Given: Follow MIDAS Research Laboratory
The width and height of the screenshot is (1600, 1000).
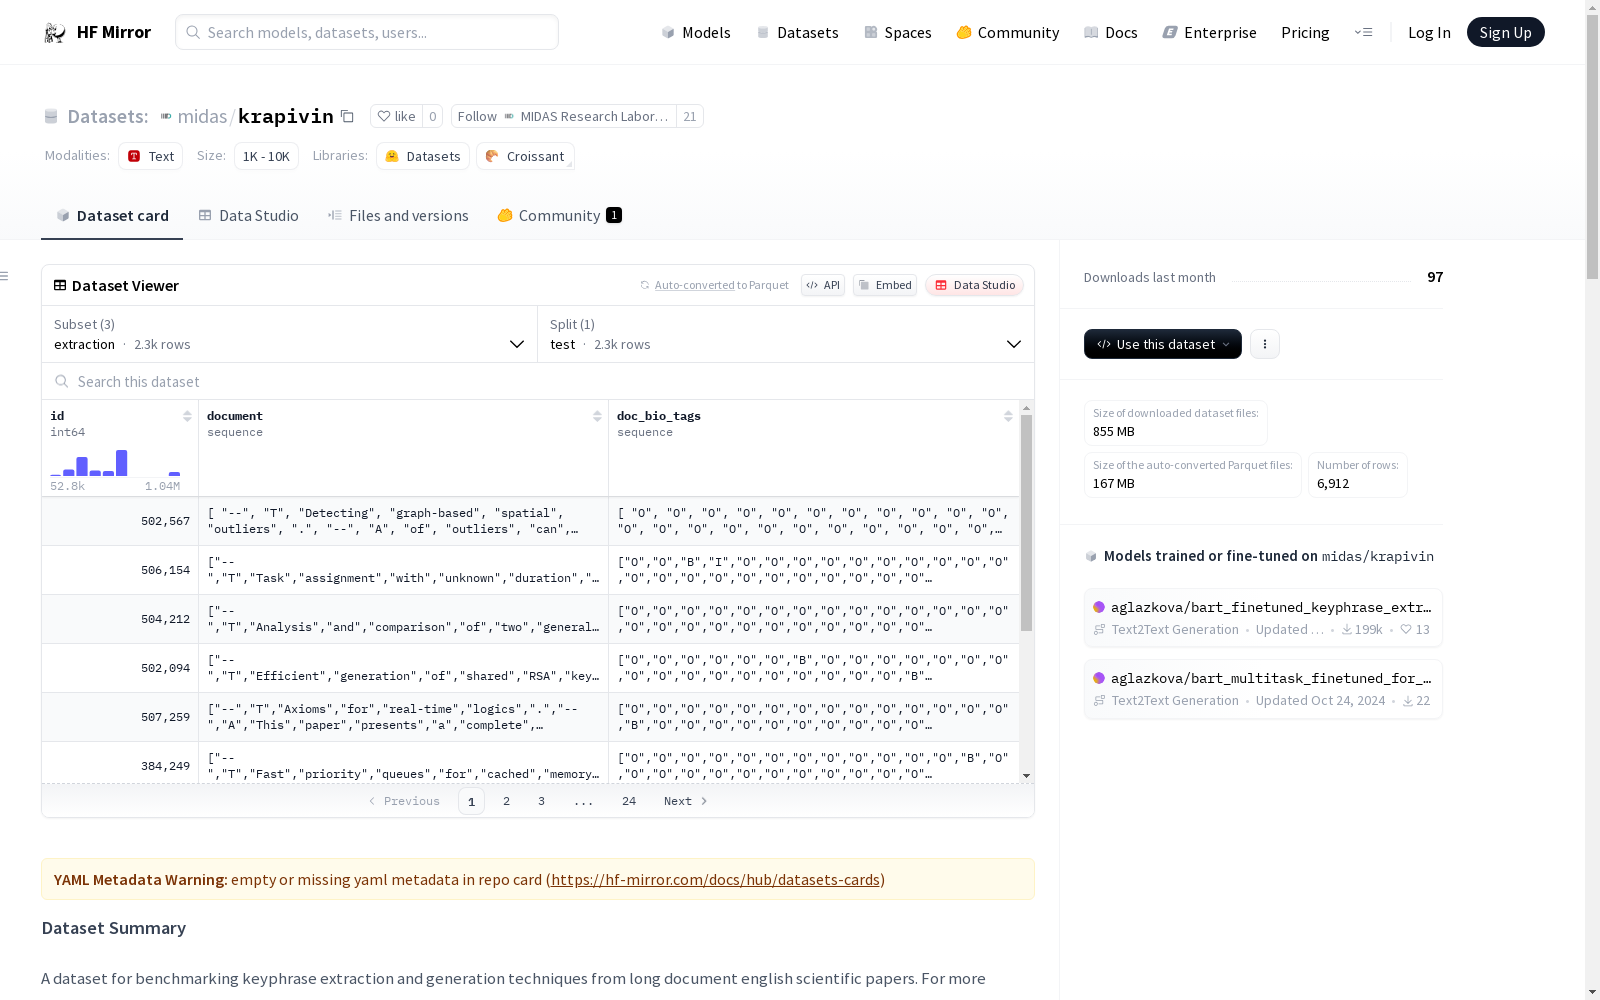Looking at the screenshot, I should point(564,116).
